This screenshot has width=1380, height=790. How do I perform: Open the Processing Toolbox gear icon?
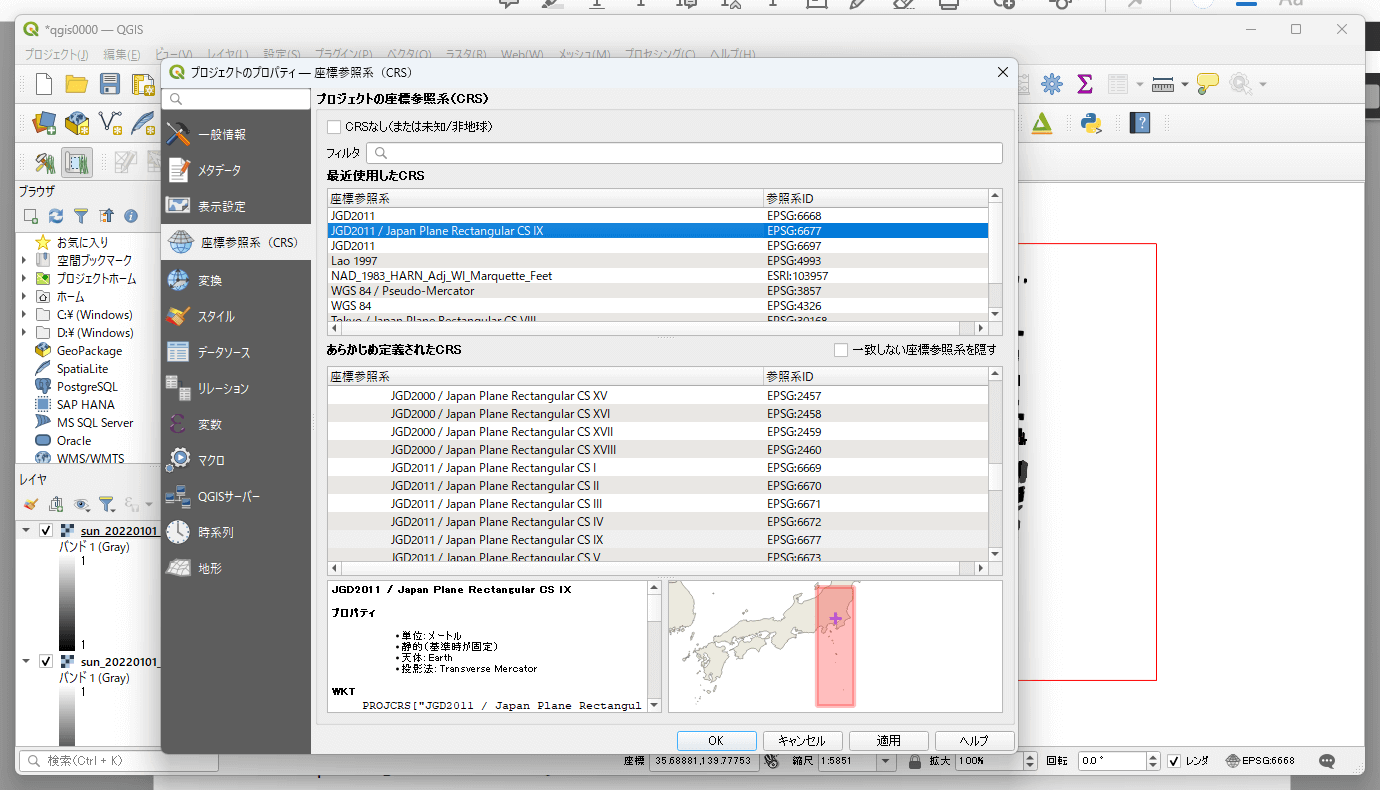click(x=1051, y=84)
